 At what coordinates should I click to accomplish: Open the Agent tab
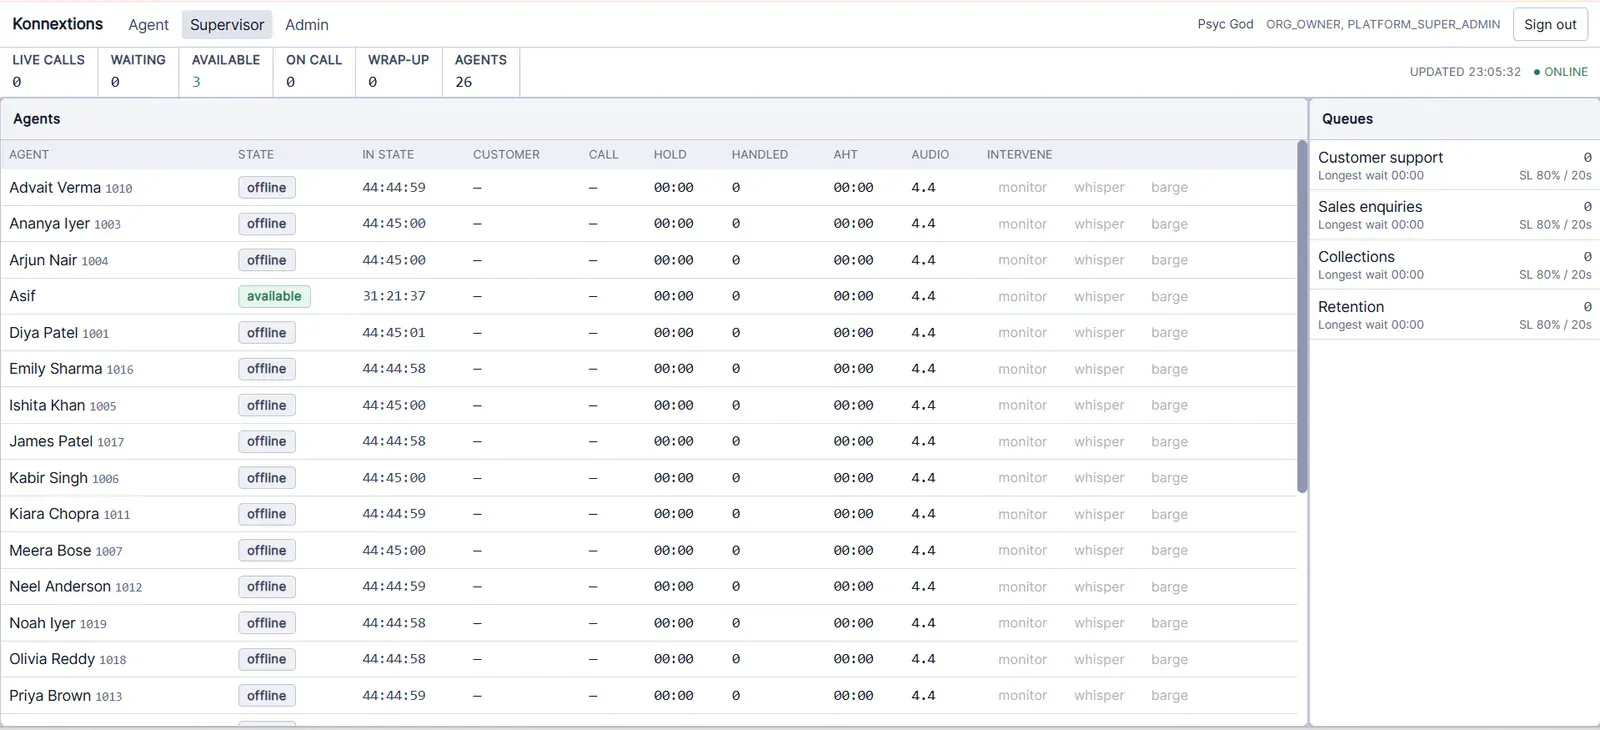148,25
